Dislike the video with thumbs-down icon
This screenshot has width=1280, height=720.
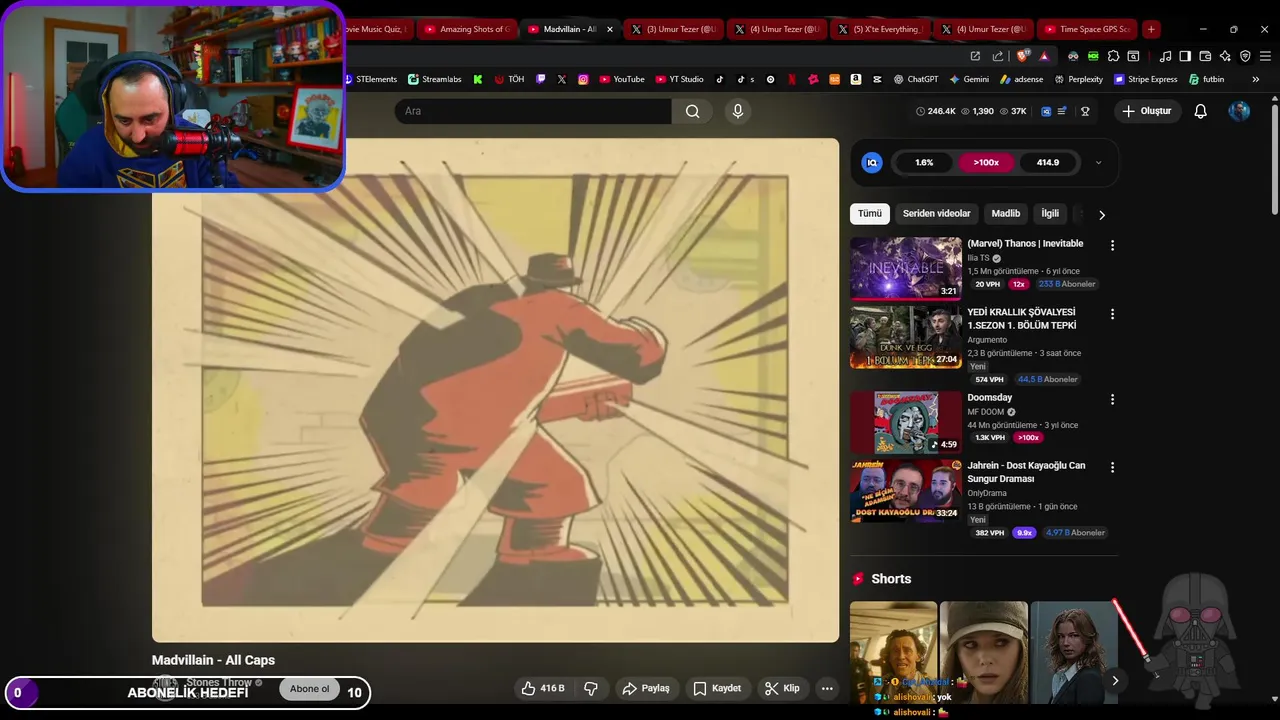point(590,688)
